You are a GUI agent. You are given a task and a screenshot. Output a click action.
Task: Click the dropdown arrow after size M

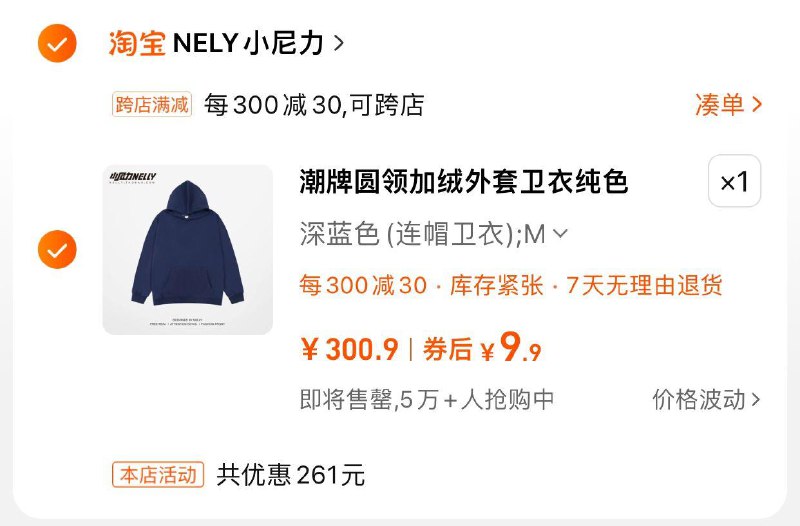(560, 234)
